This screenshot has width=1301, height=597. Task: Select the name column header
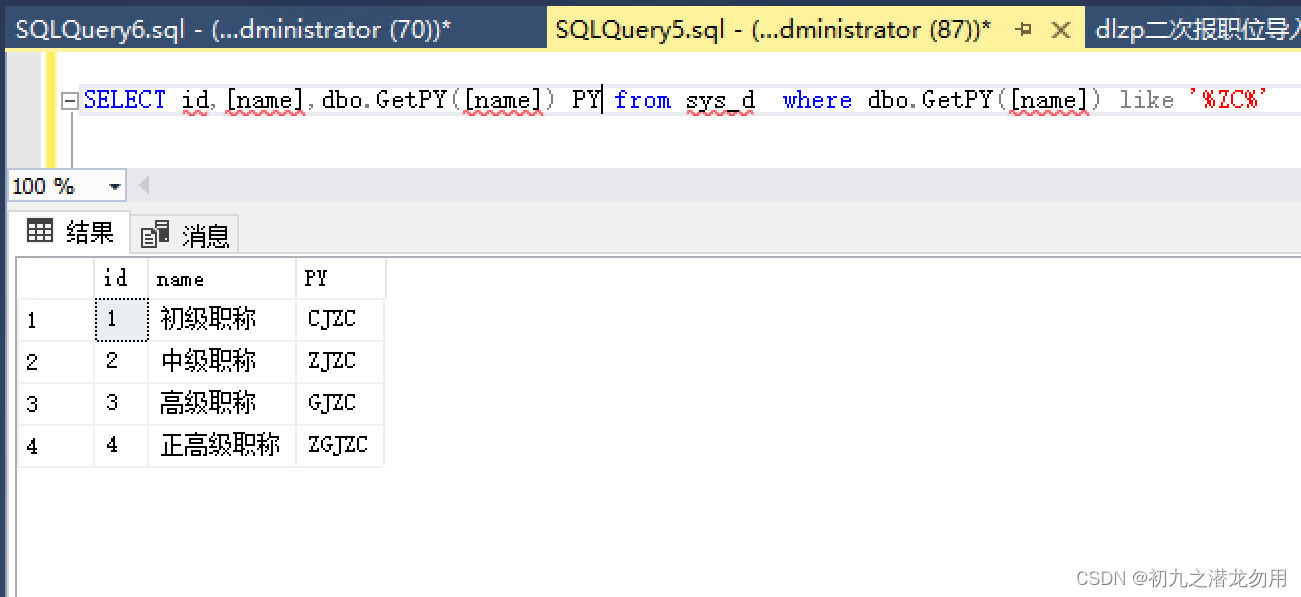[222, 279]
